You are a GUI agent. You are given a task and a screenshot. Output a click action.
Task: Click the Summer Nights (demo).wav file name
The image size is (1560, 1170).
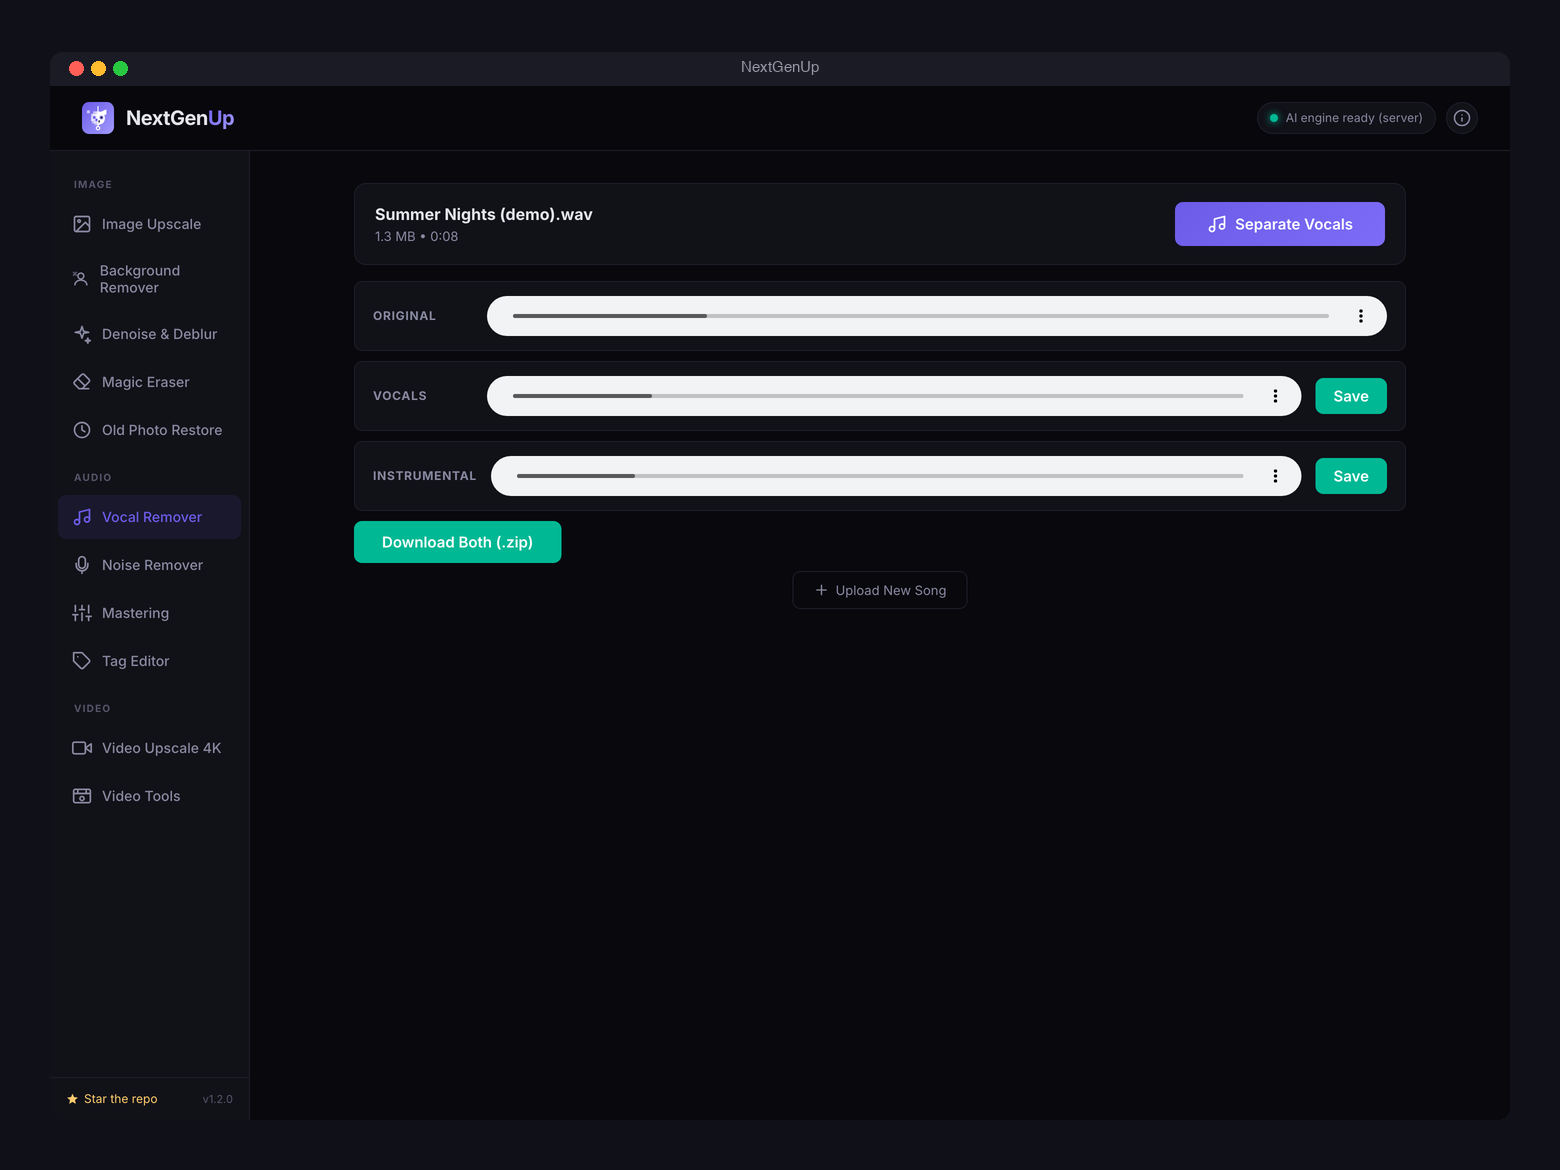[484, 214]
